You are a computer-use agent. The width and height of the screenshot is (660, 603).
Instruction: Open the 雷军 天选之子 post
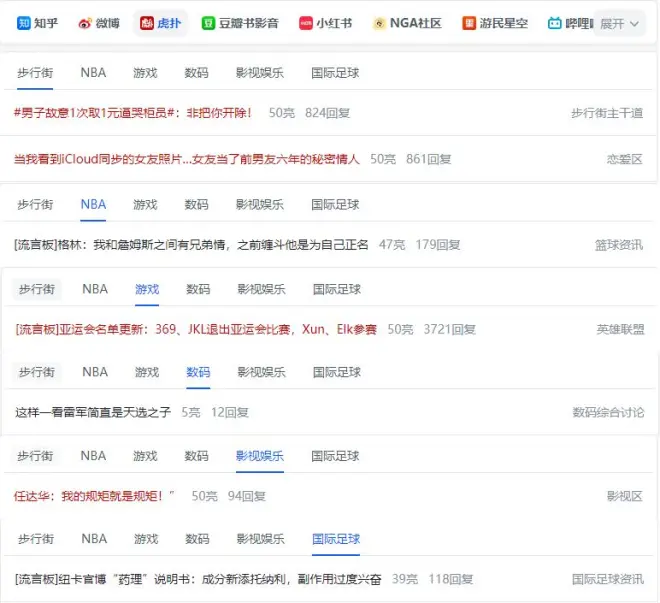click(x=93, y=412)
